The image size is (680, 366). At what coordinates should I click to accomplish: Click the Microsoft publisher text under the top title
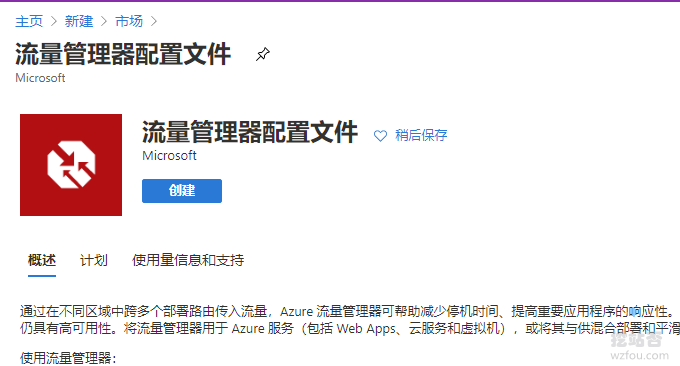[x=40, y=78]
